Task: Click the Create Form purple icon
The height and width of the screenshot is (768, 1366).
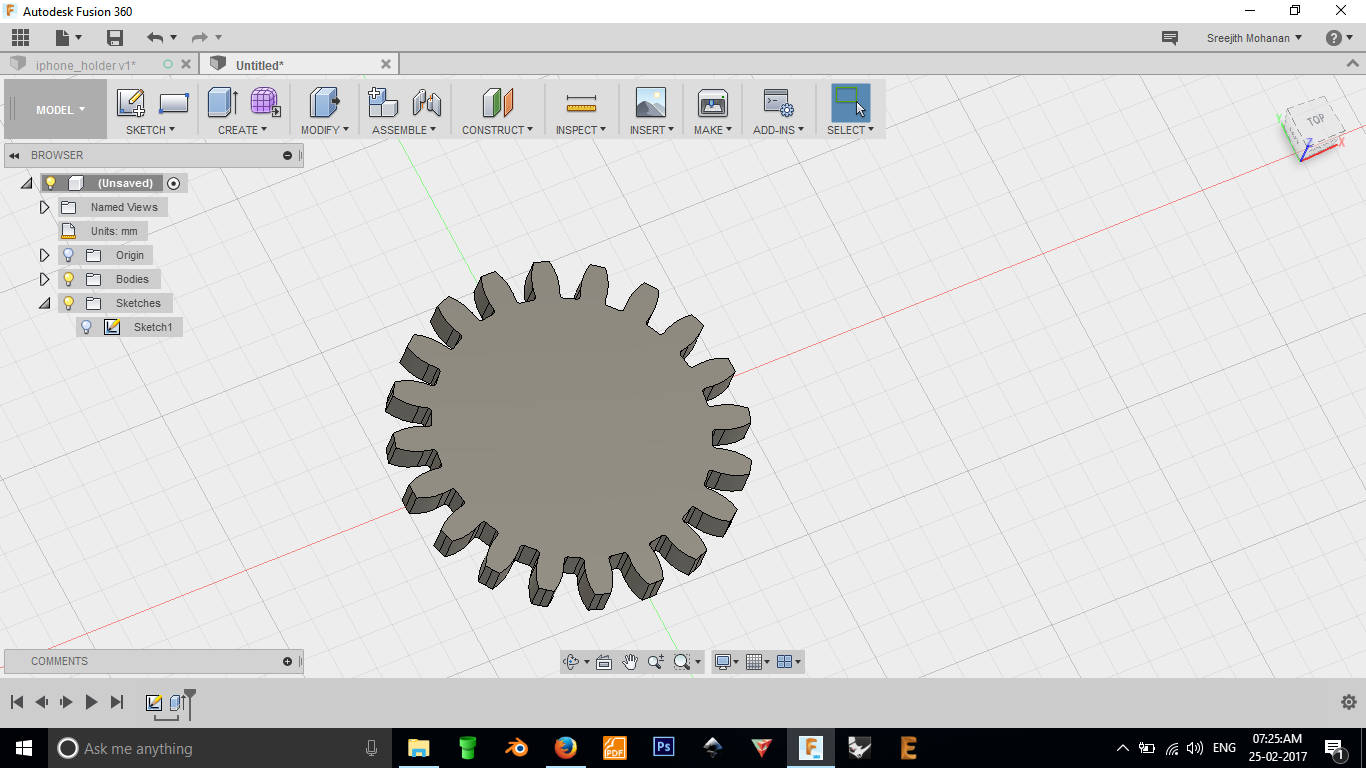Action: pyautogui.click(x=265, y=102)
